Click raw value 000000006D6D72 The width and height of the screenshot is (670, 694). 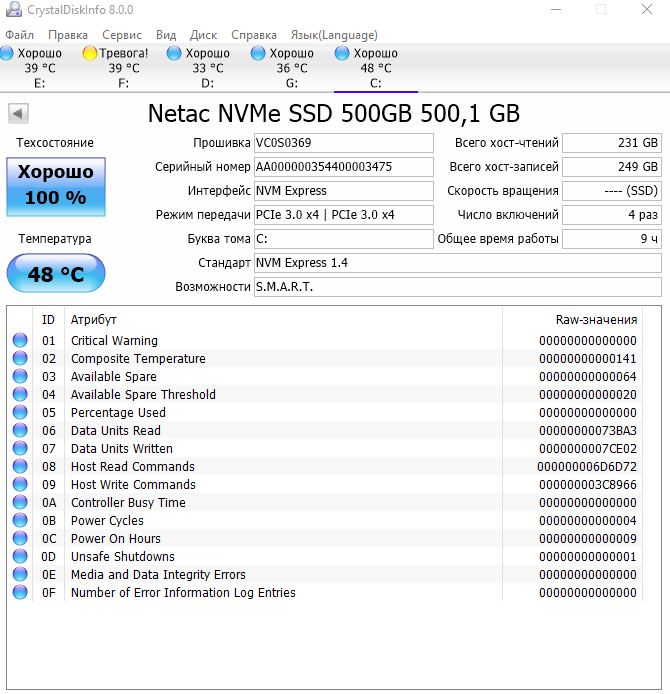tap(587, 467)
